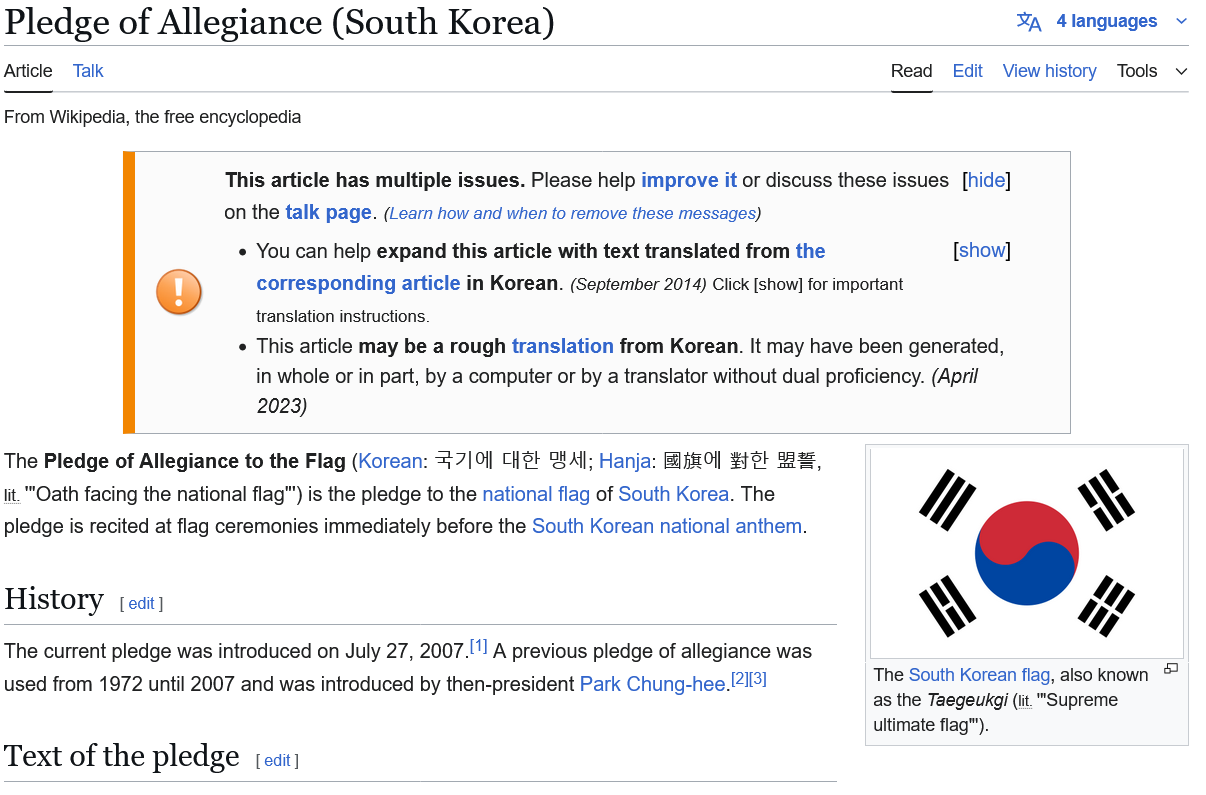Image resolution: width=1206 pixels, height=795 pixels.
Task: Click the 'Text of the pledge' heading
Action: pos(122,755)
